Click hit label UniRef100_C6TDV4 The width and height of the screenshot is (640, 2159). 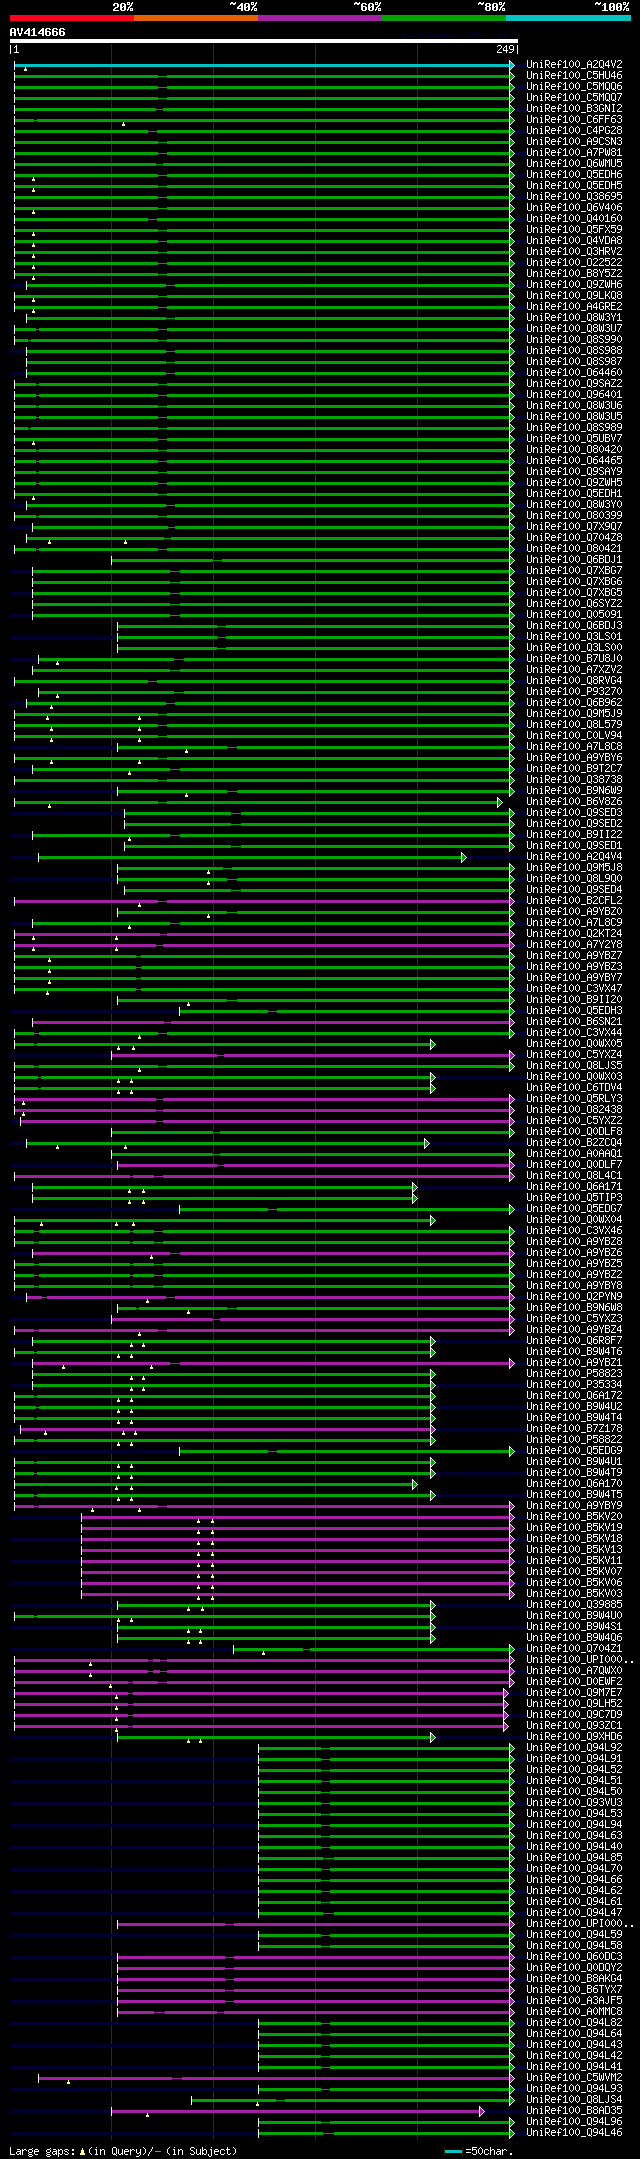click(x=574, y=1088)
